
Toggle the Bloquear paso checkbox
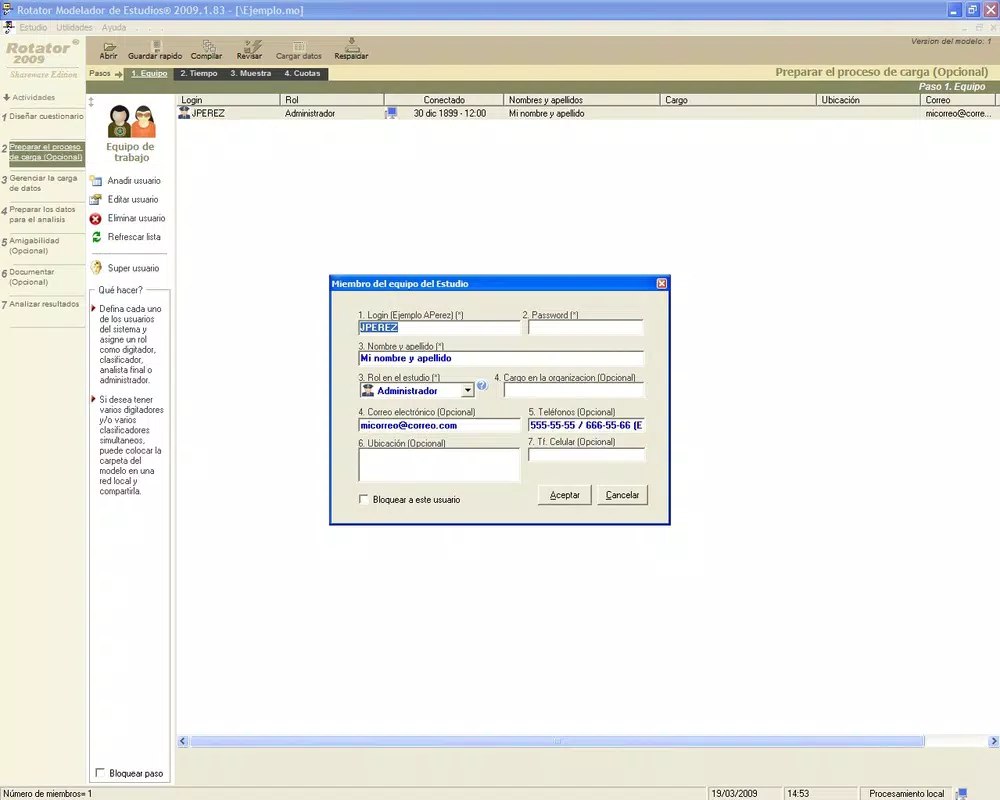99,773
